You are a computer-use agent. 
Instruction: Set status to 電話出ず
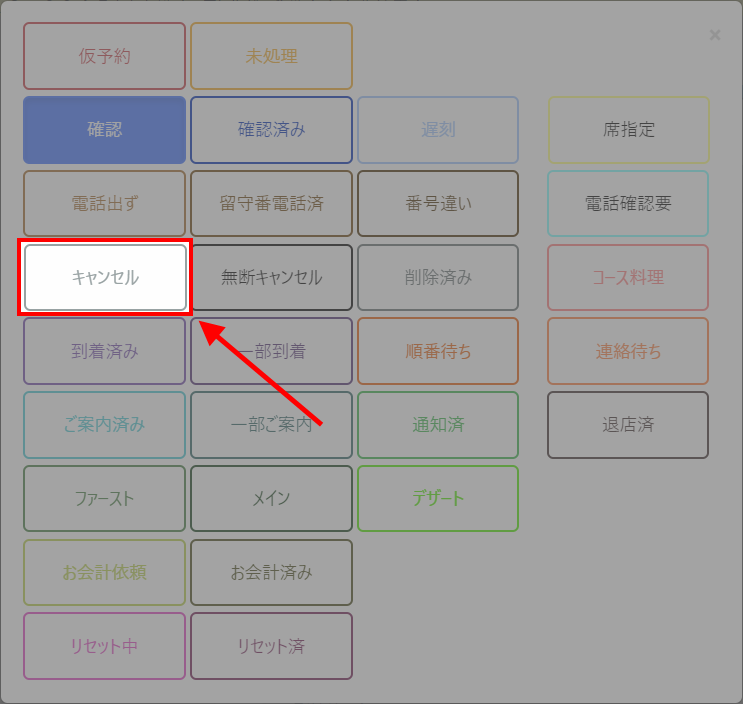coord(105,204)
